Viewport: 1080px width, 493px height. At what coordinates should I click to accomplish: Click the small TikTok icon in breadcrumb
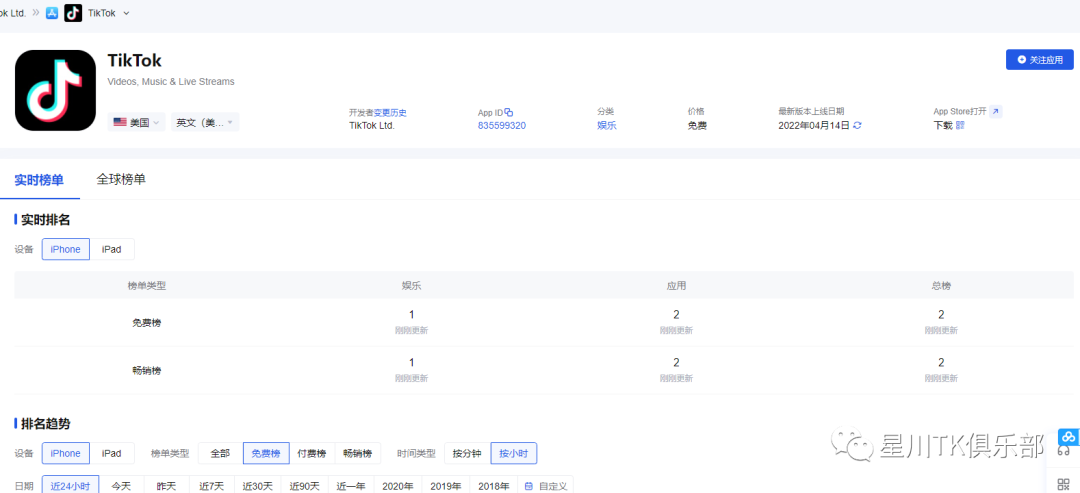point(73,12)
